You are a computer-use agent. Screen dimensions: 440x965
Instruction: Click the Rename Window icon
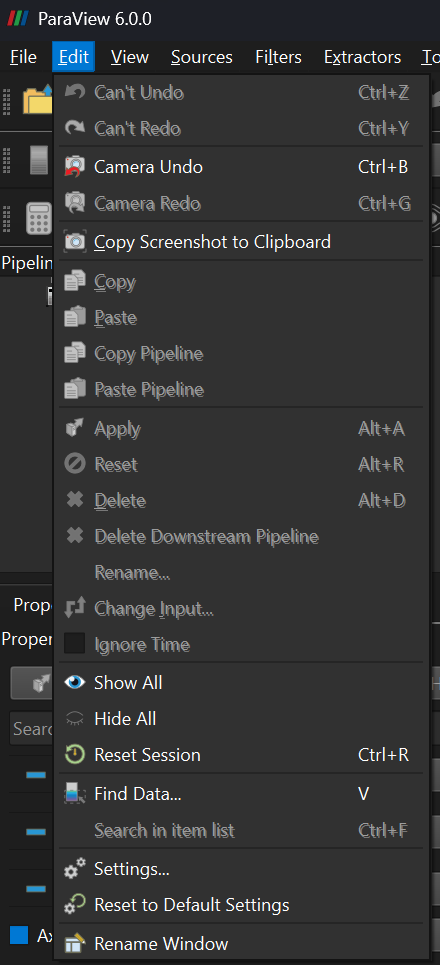coord(75,943)
